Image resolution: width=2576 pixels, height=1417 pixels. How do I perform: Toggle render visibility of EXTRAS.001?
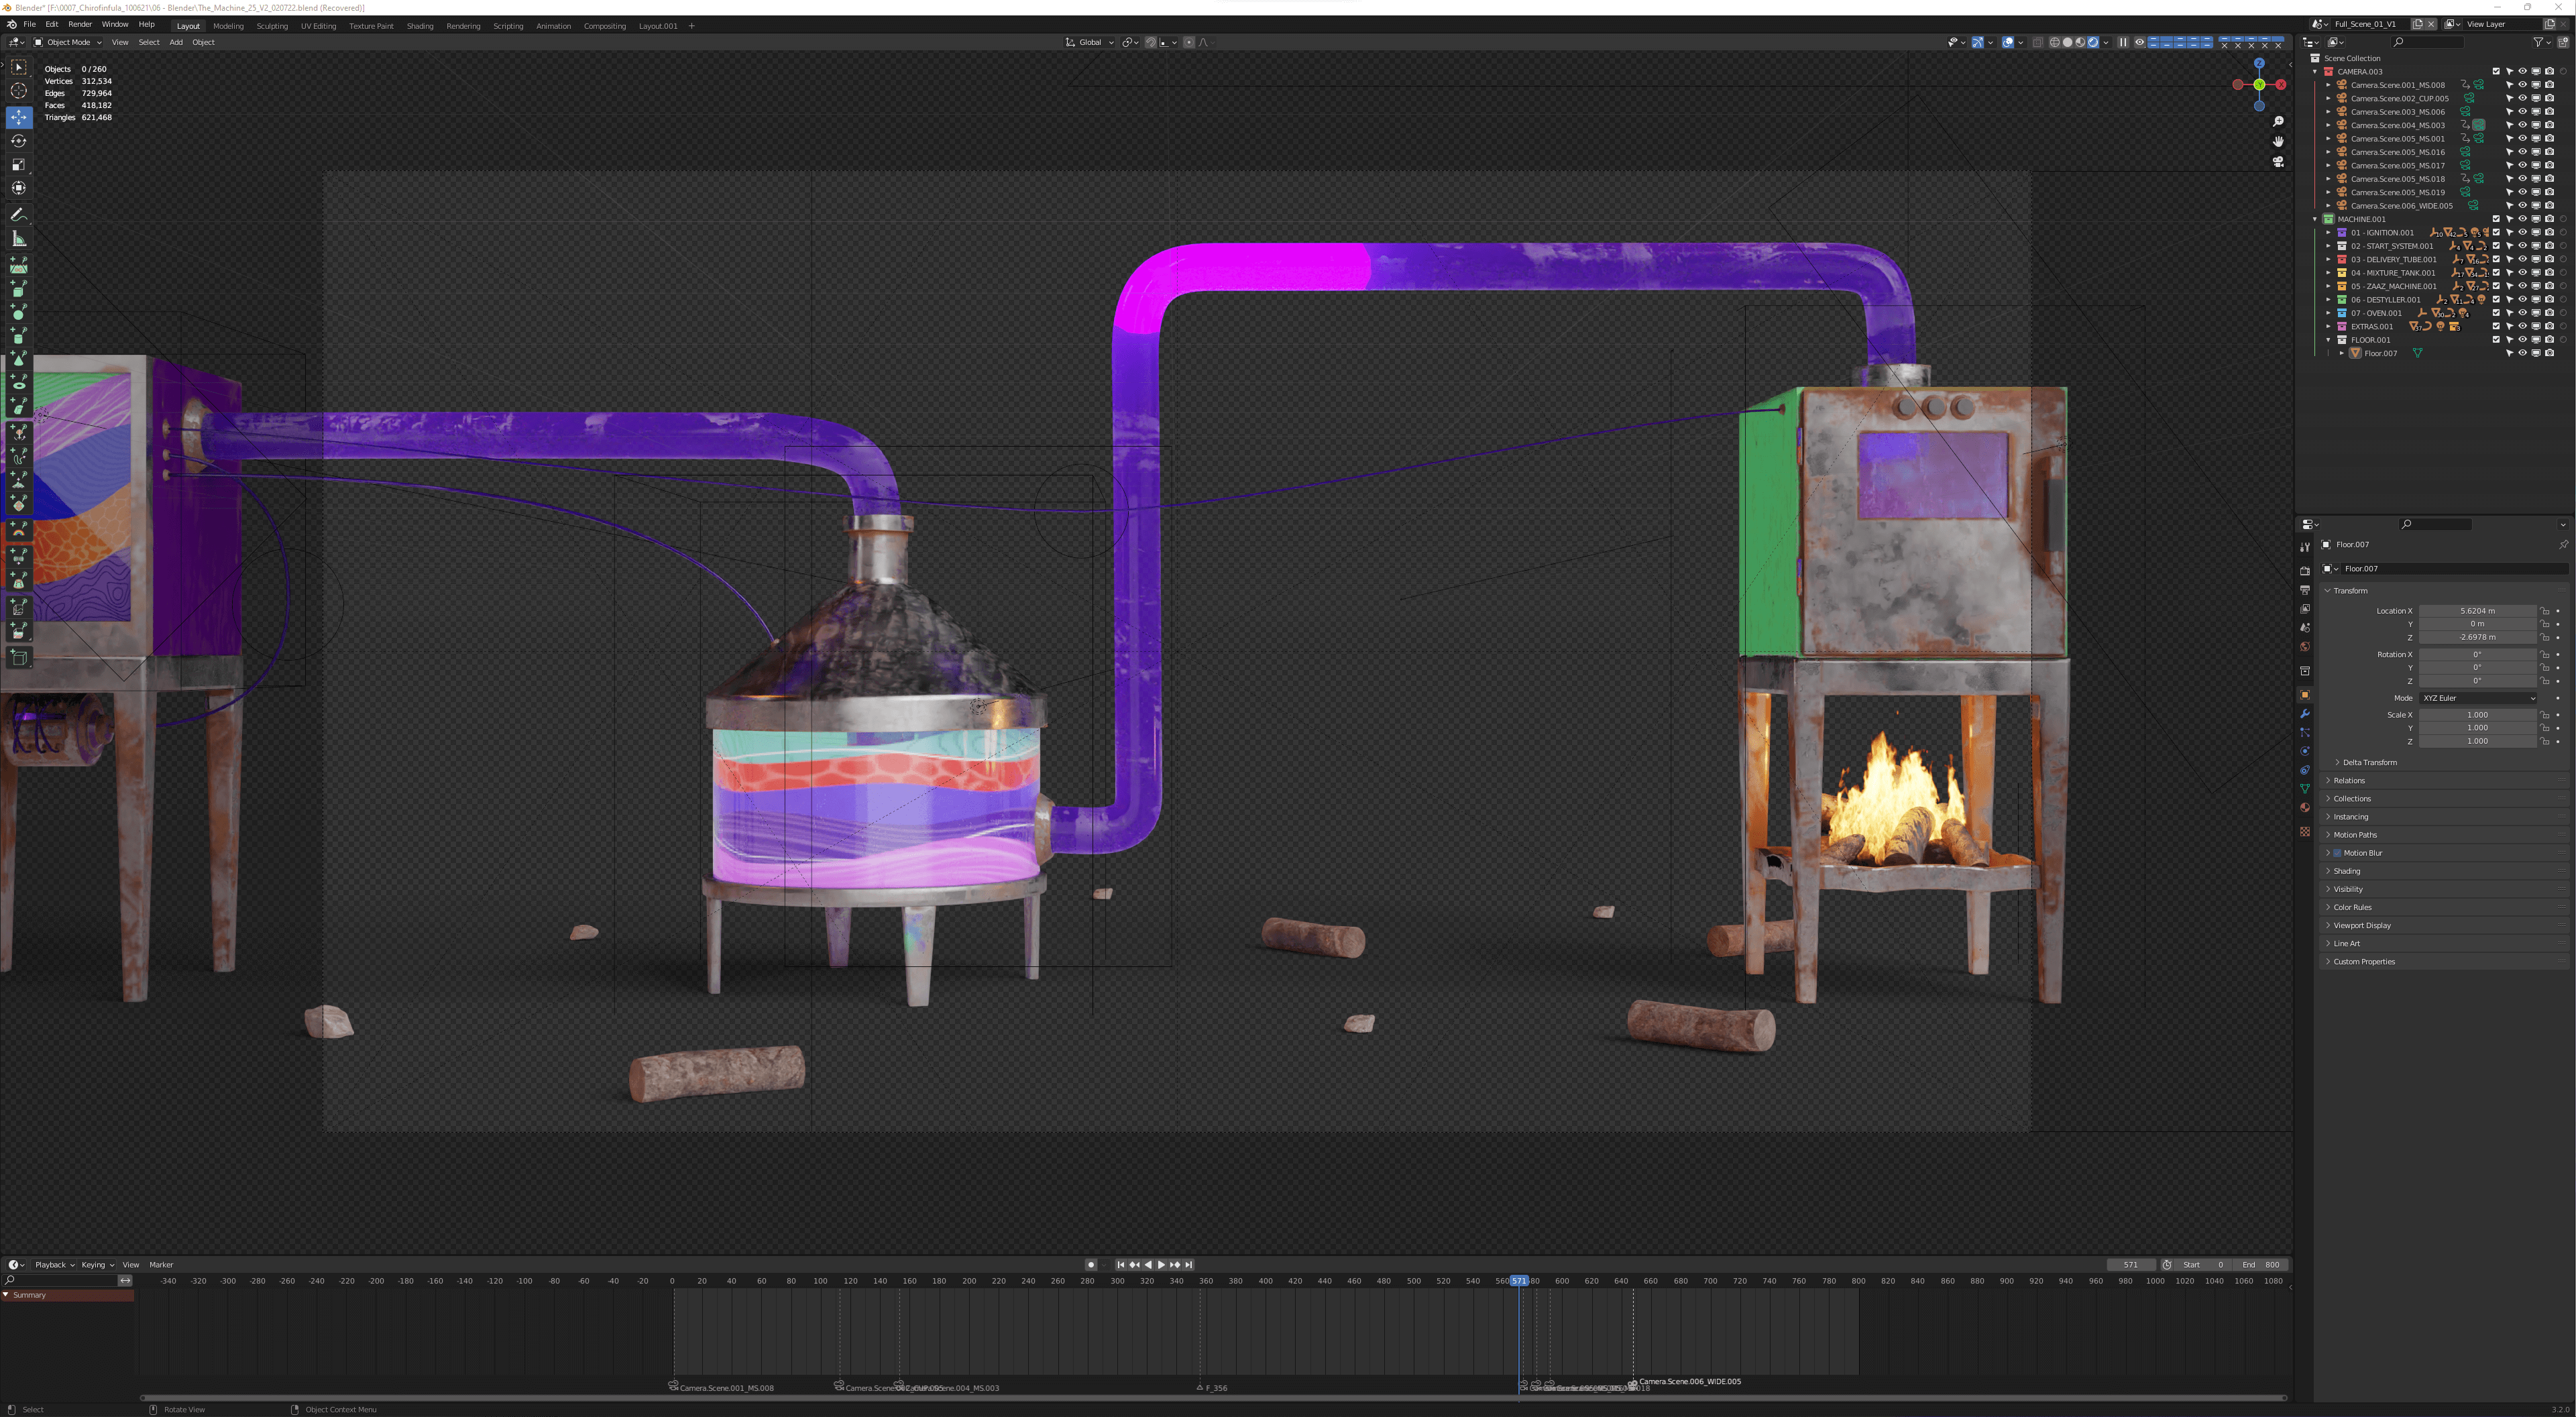pos(2549,326)
